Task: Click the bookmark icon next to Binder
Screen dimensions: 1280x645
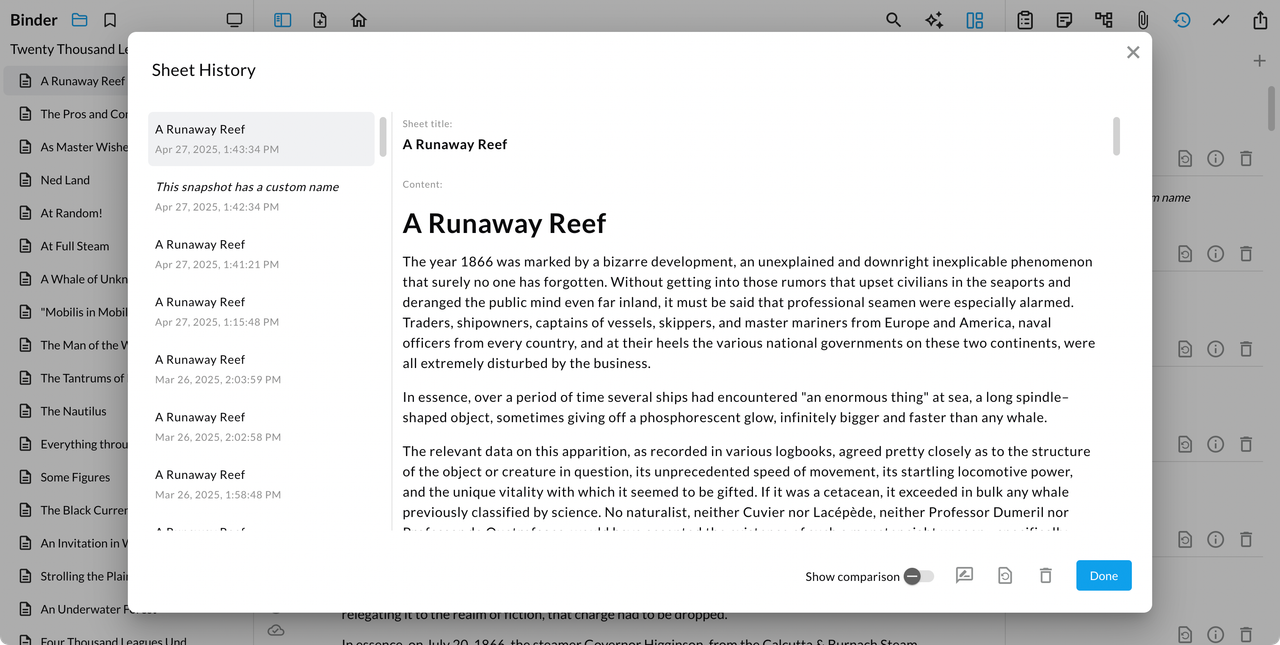Action: (110, 20)
